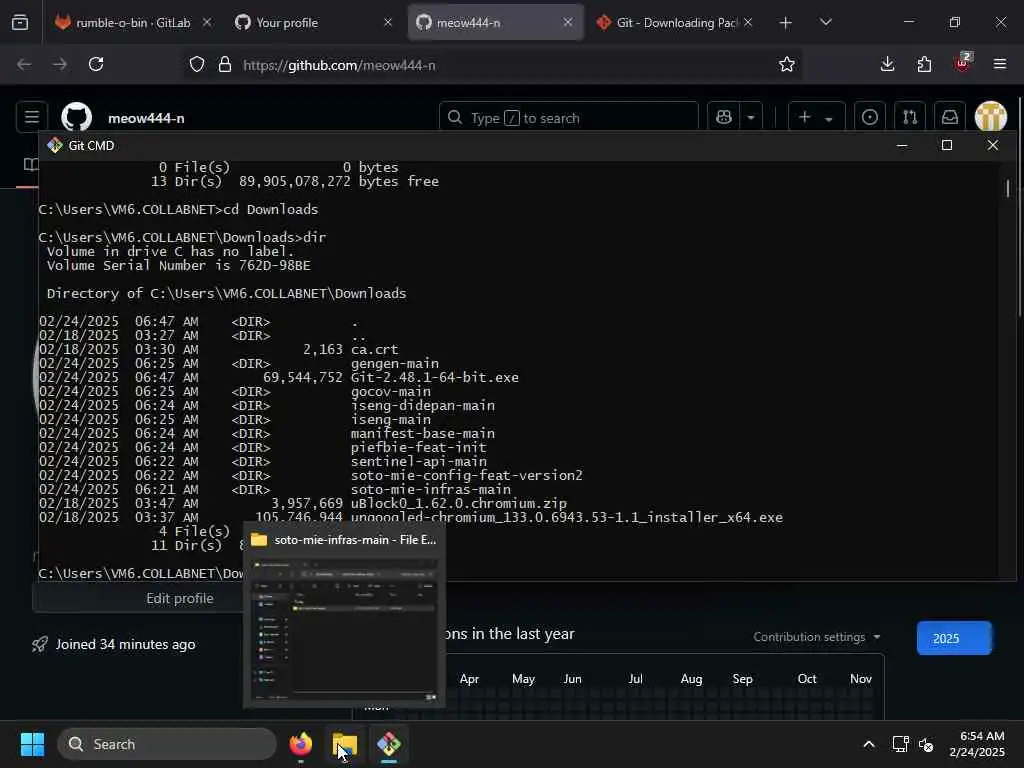The image size is (1024, 768).
Task: Open Firefox tab overview icon
Action: click(20, 22)
